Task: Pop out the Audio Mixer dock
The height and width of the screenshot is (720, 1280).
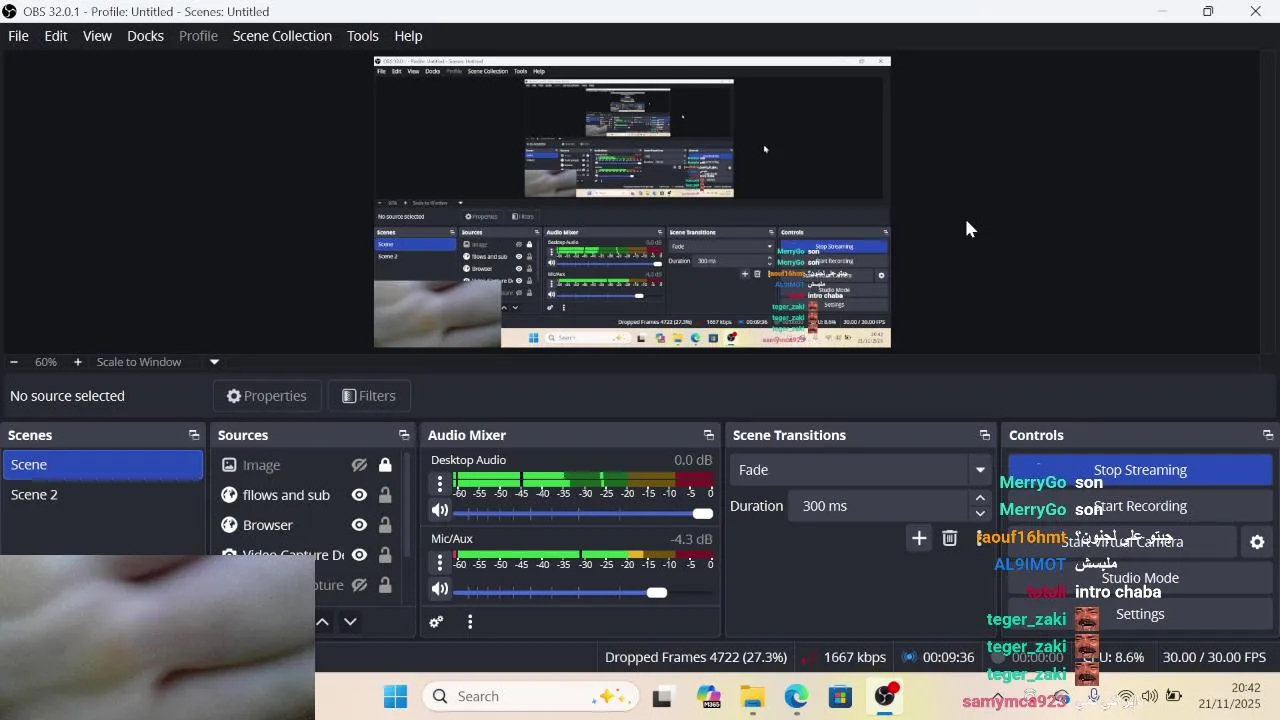Action: pyautogui.click(x=709, y=435)
